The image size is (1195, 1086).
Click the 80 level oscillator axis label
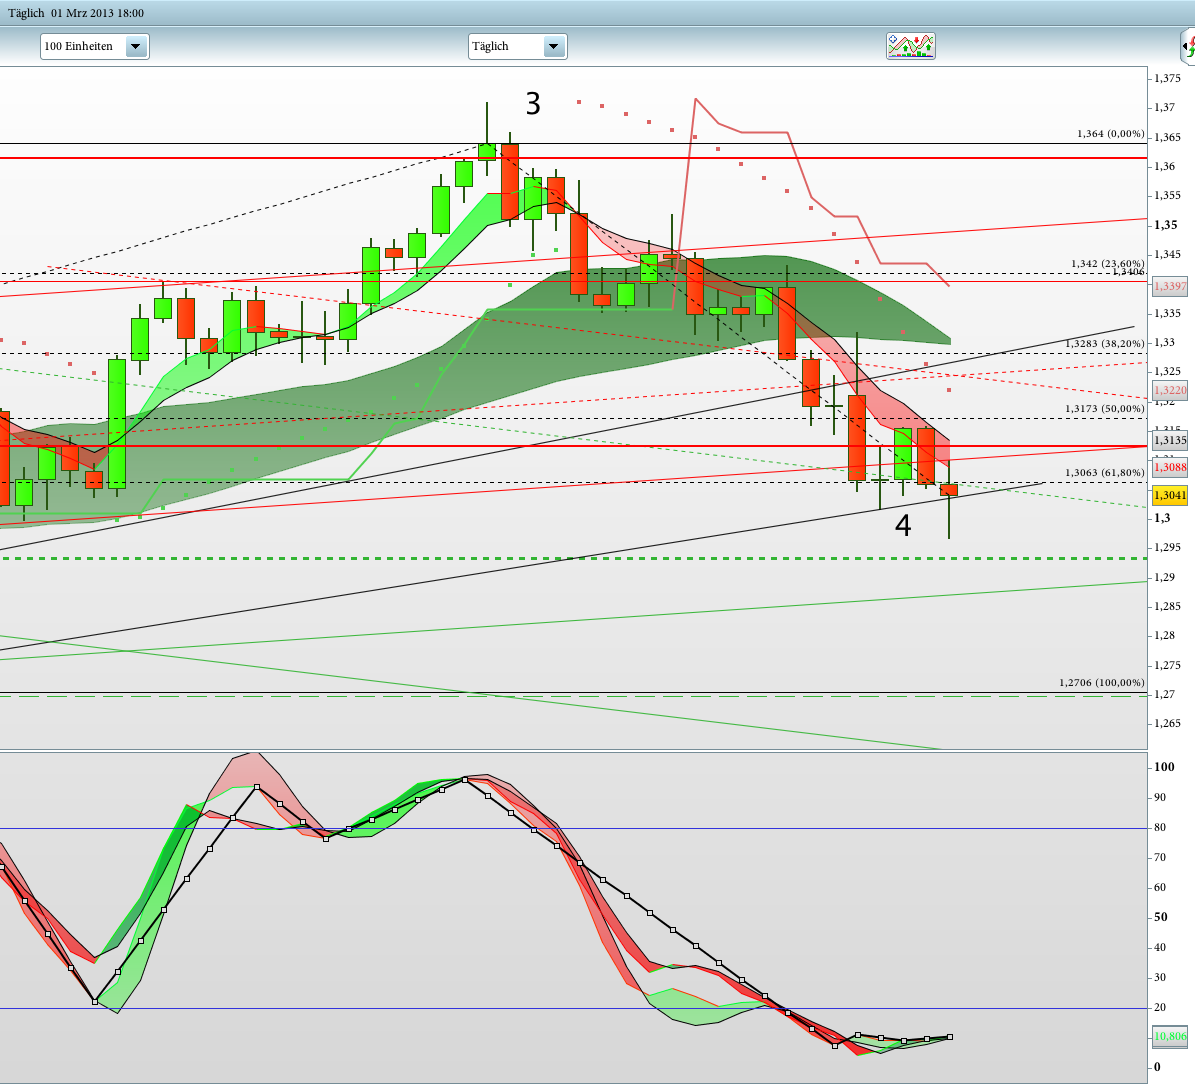pos(1160,828)
